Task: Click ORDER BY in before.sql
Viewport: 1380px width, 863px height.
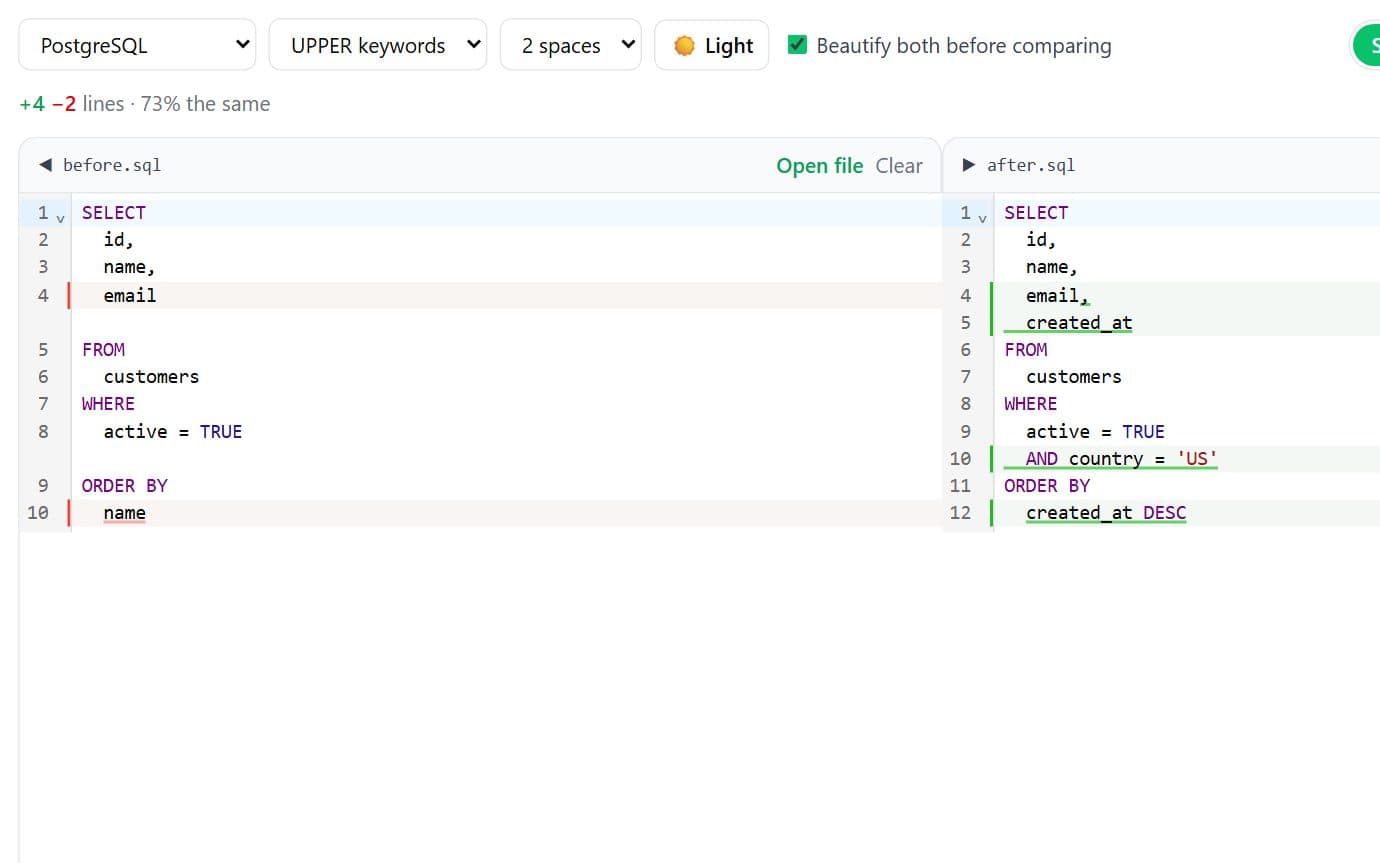Action: tap(125, 486)
